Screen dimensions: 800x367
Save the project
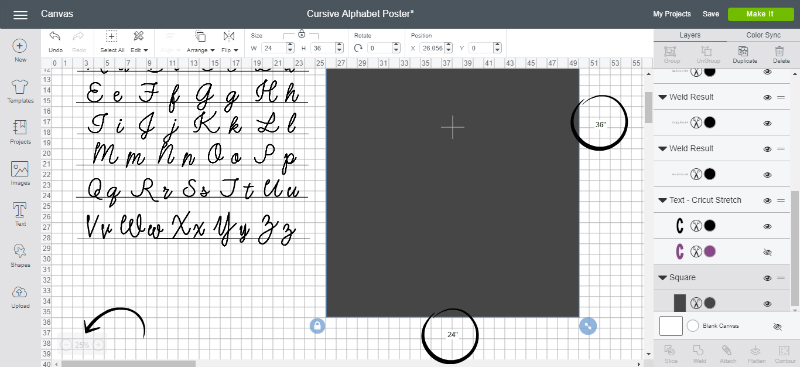pos(711,14)
